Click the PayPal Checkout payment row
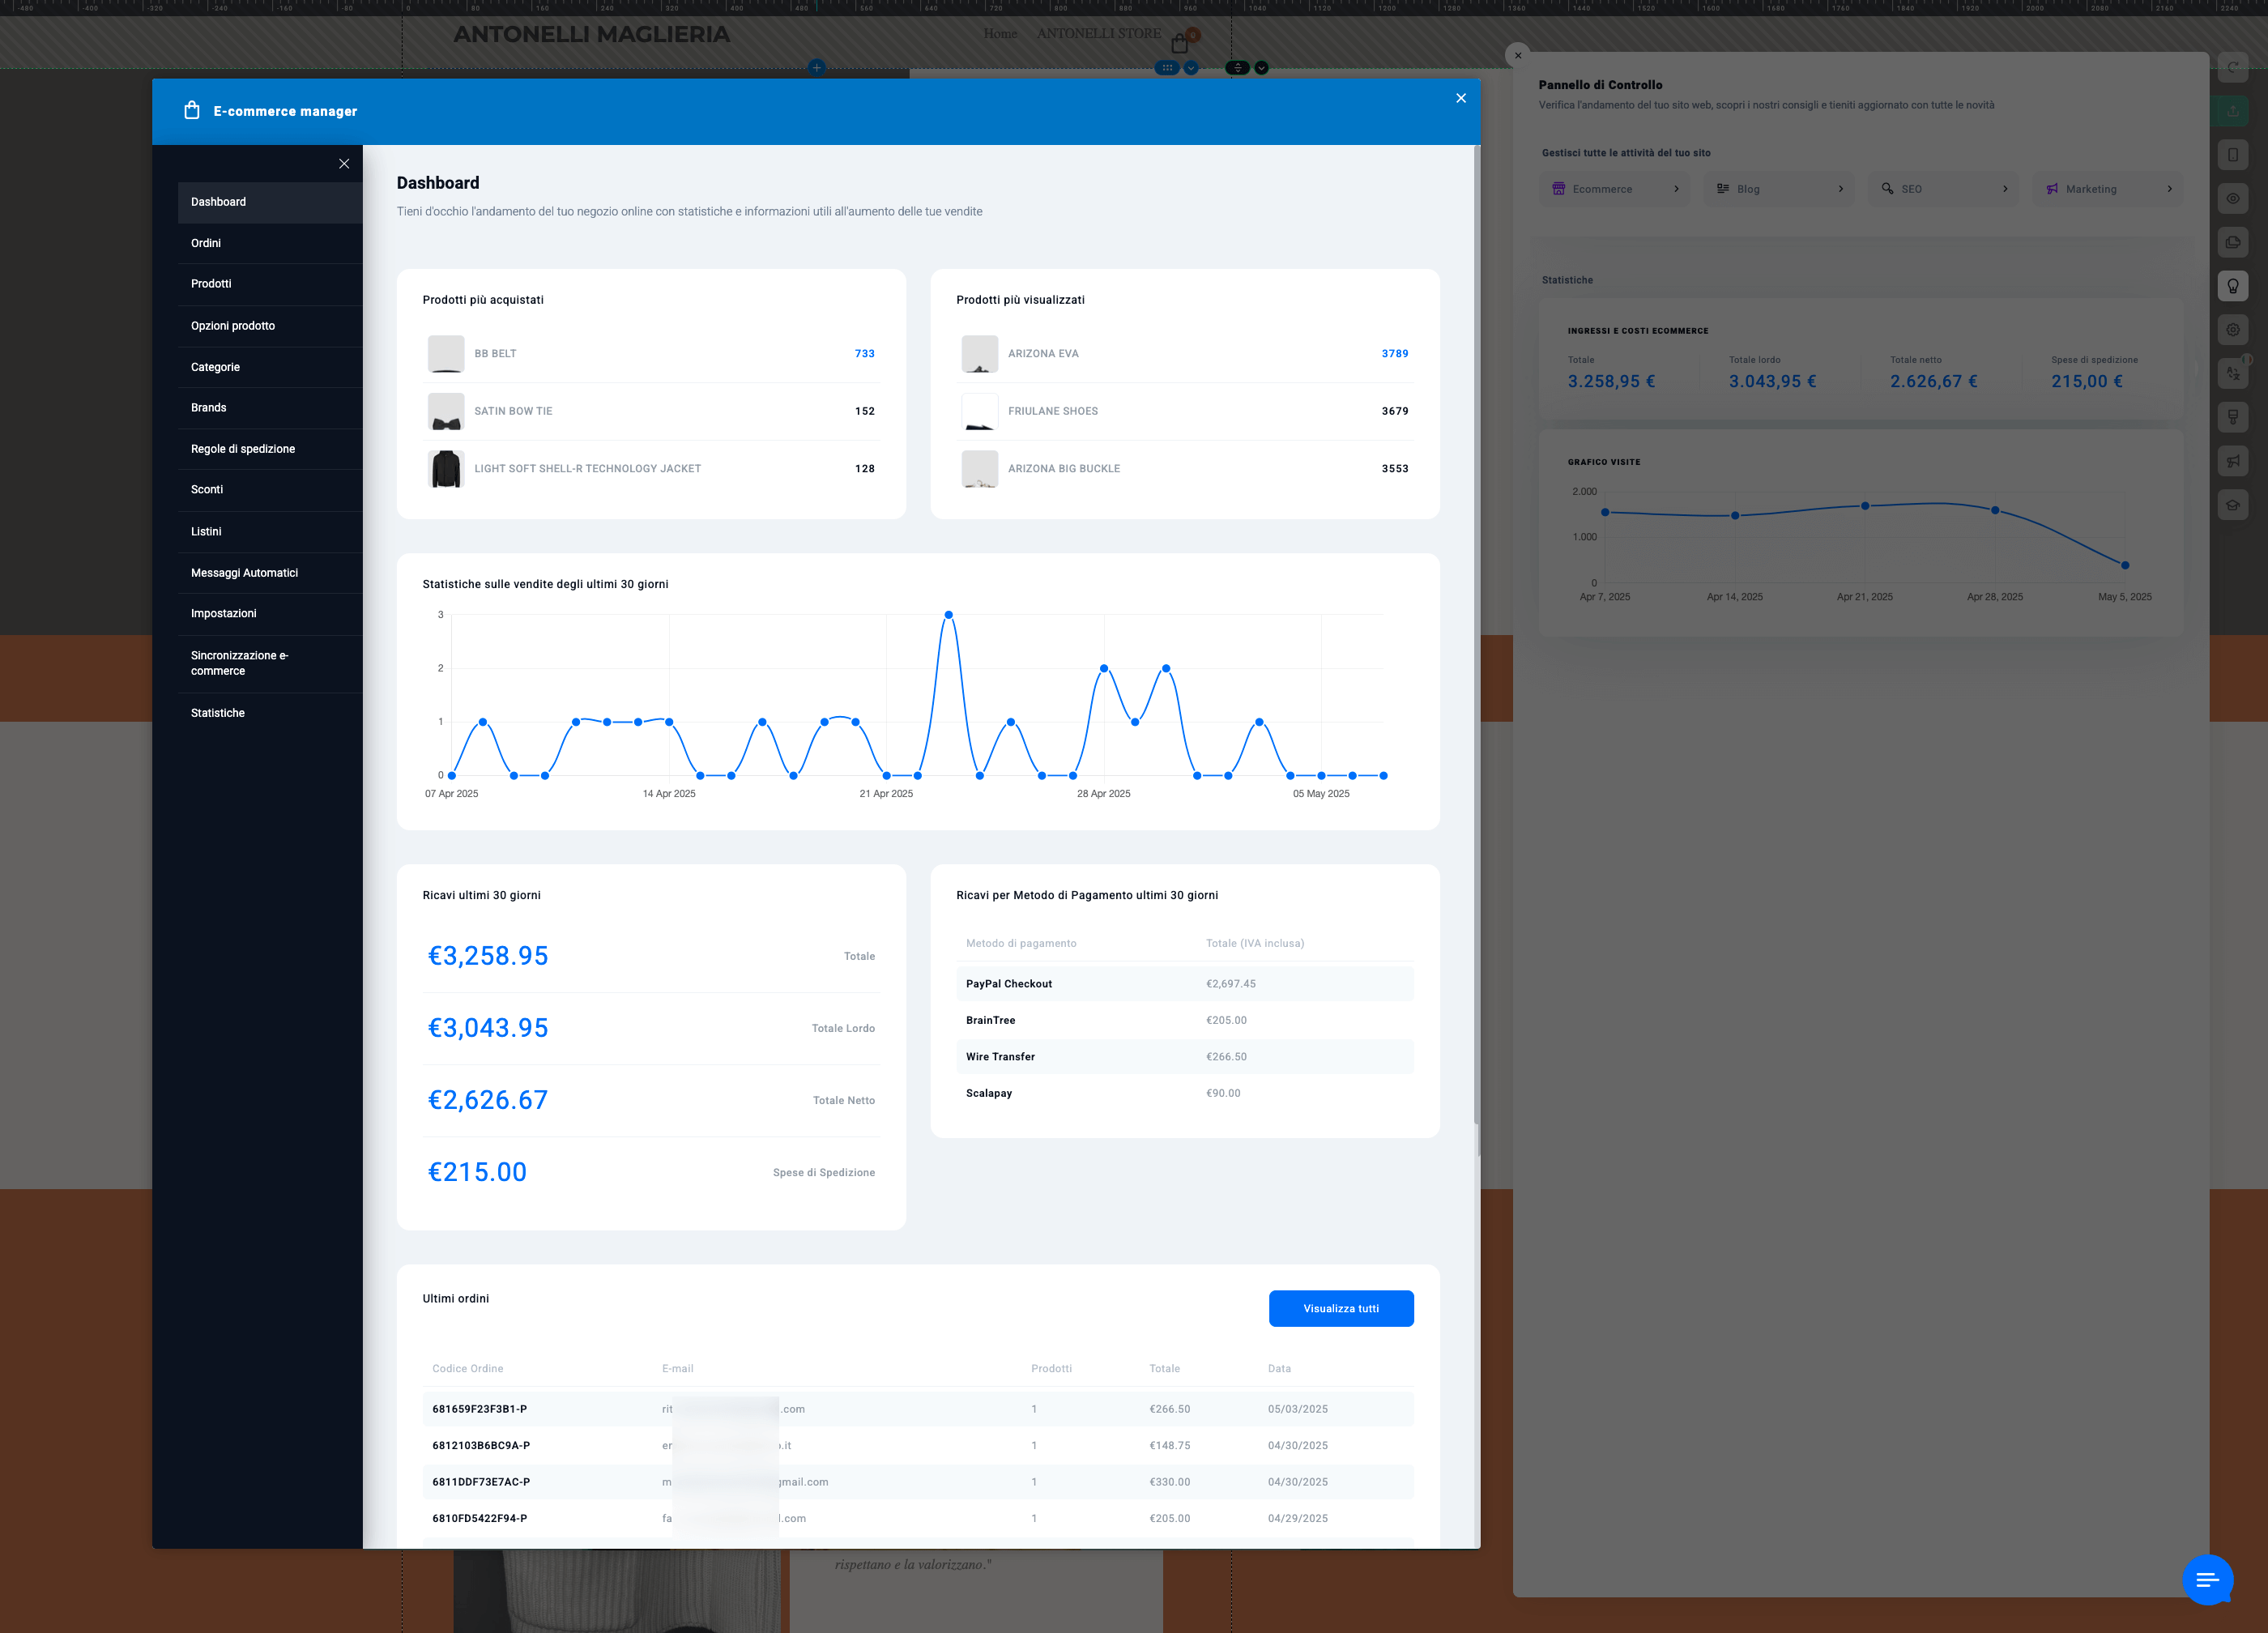This screenshot has height=1633, width=2268. tap(1185, 984)
